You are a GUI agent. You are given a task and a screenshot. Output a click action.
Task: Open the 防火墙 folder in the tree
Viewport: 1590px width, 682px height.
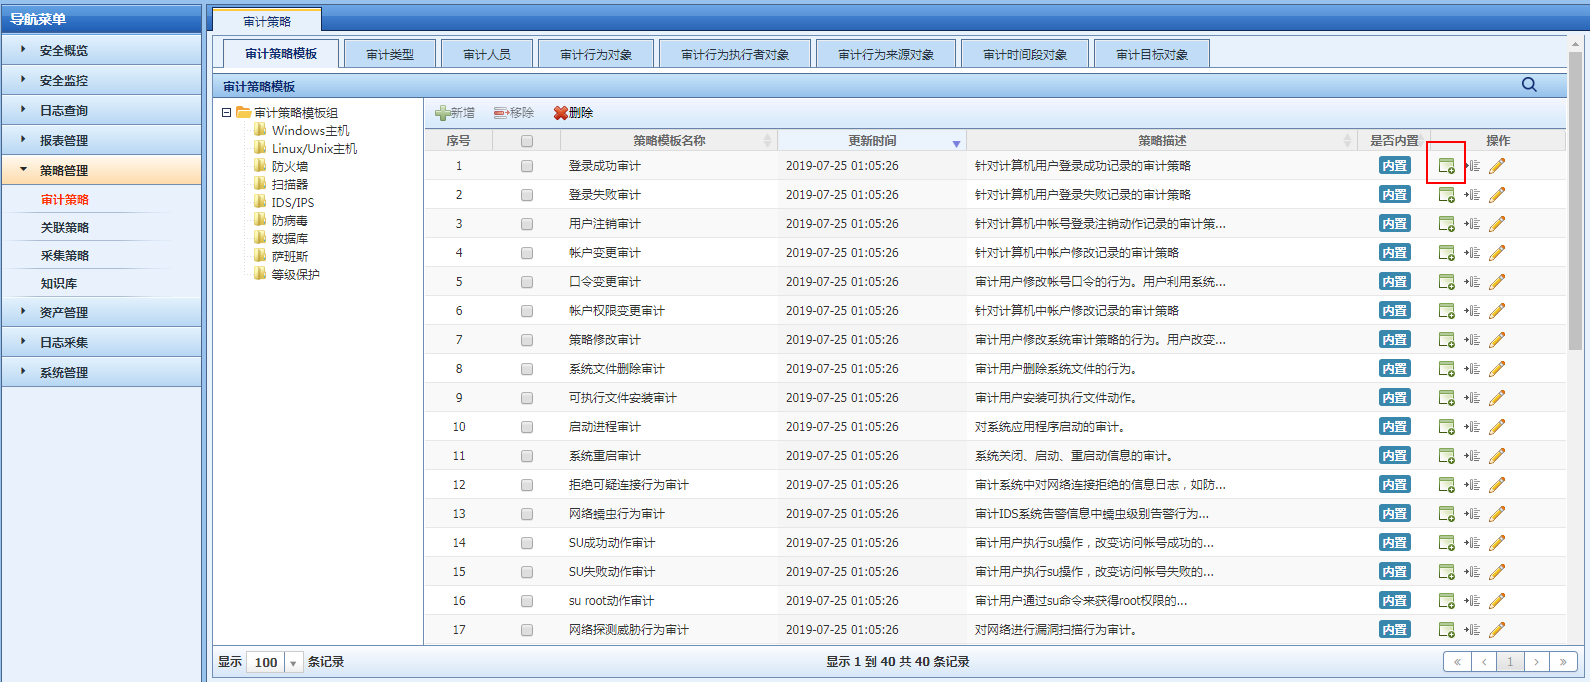tap(289, 167)
